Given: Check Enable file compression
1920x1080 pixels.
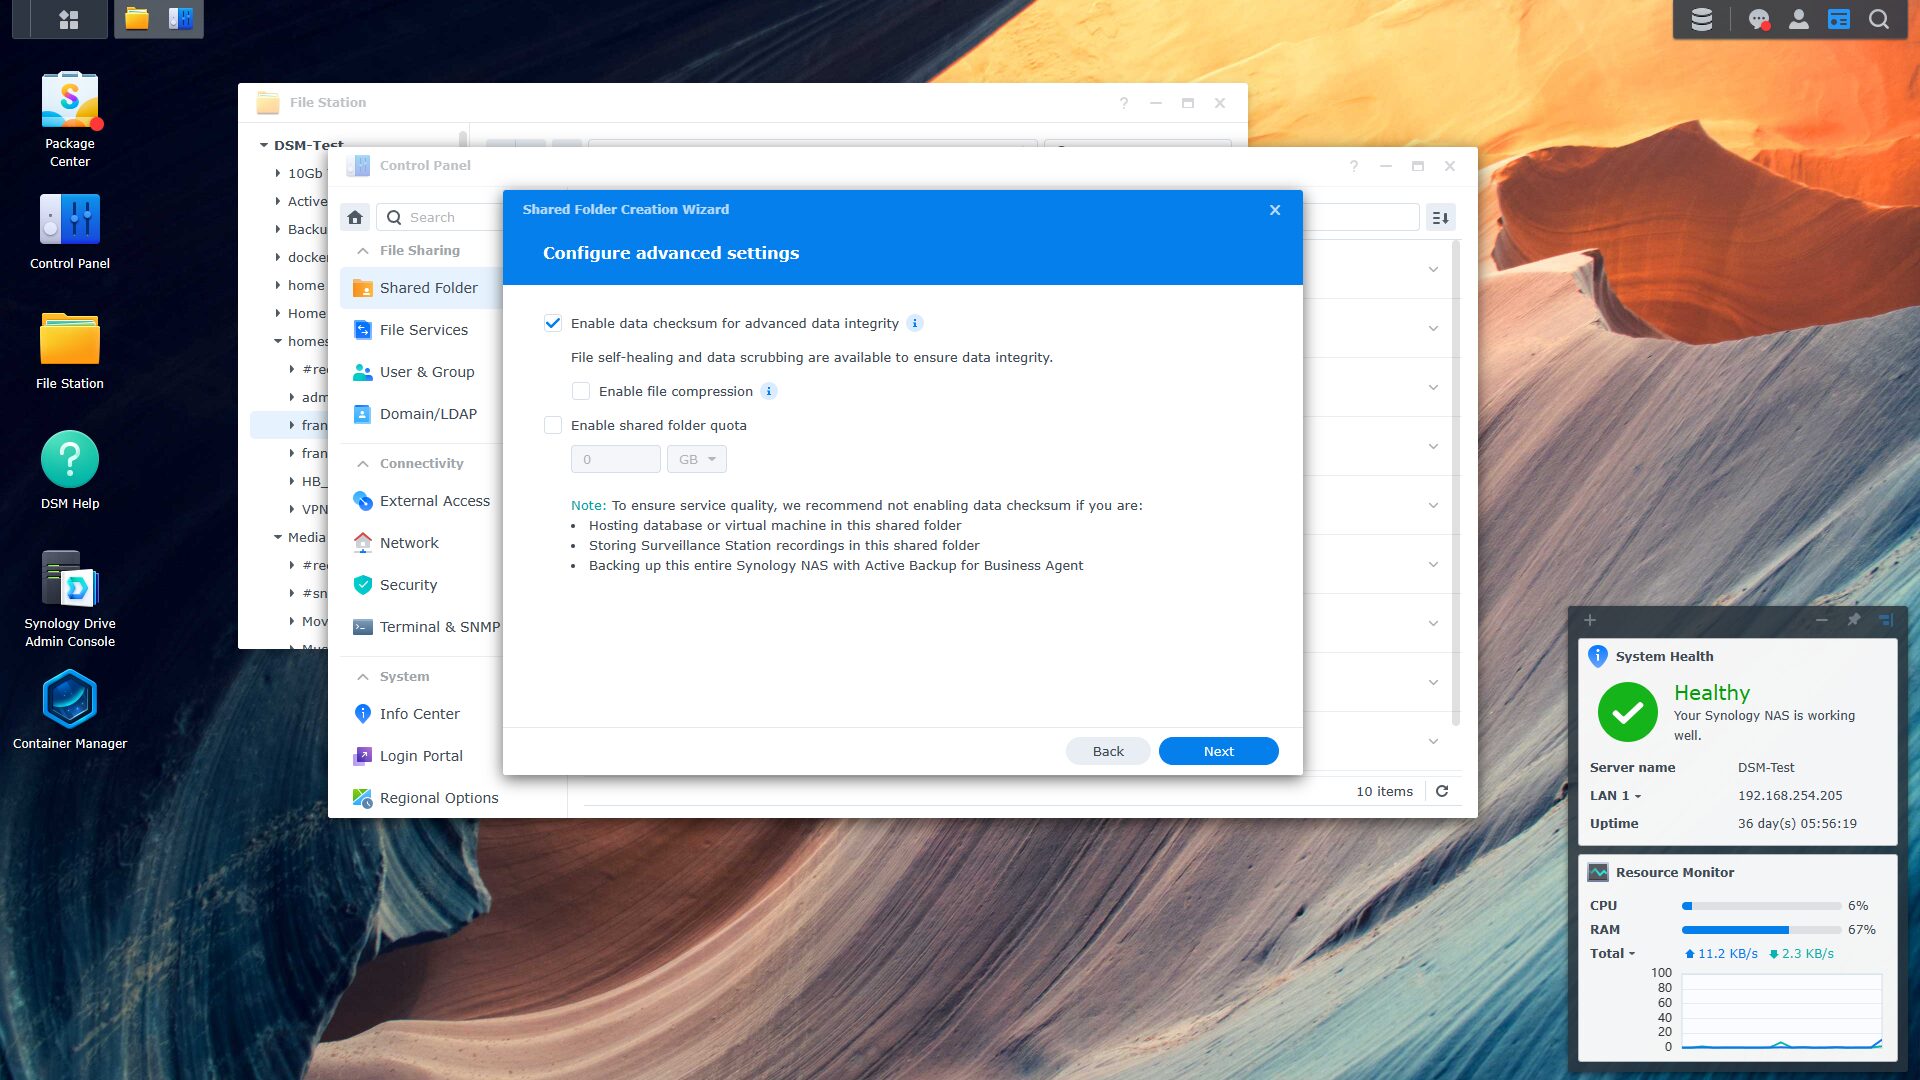Looking at the screenshot, I should pos(581,391).
